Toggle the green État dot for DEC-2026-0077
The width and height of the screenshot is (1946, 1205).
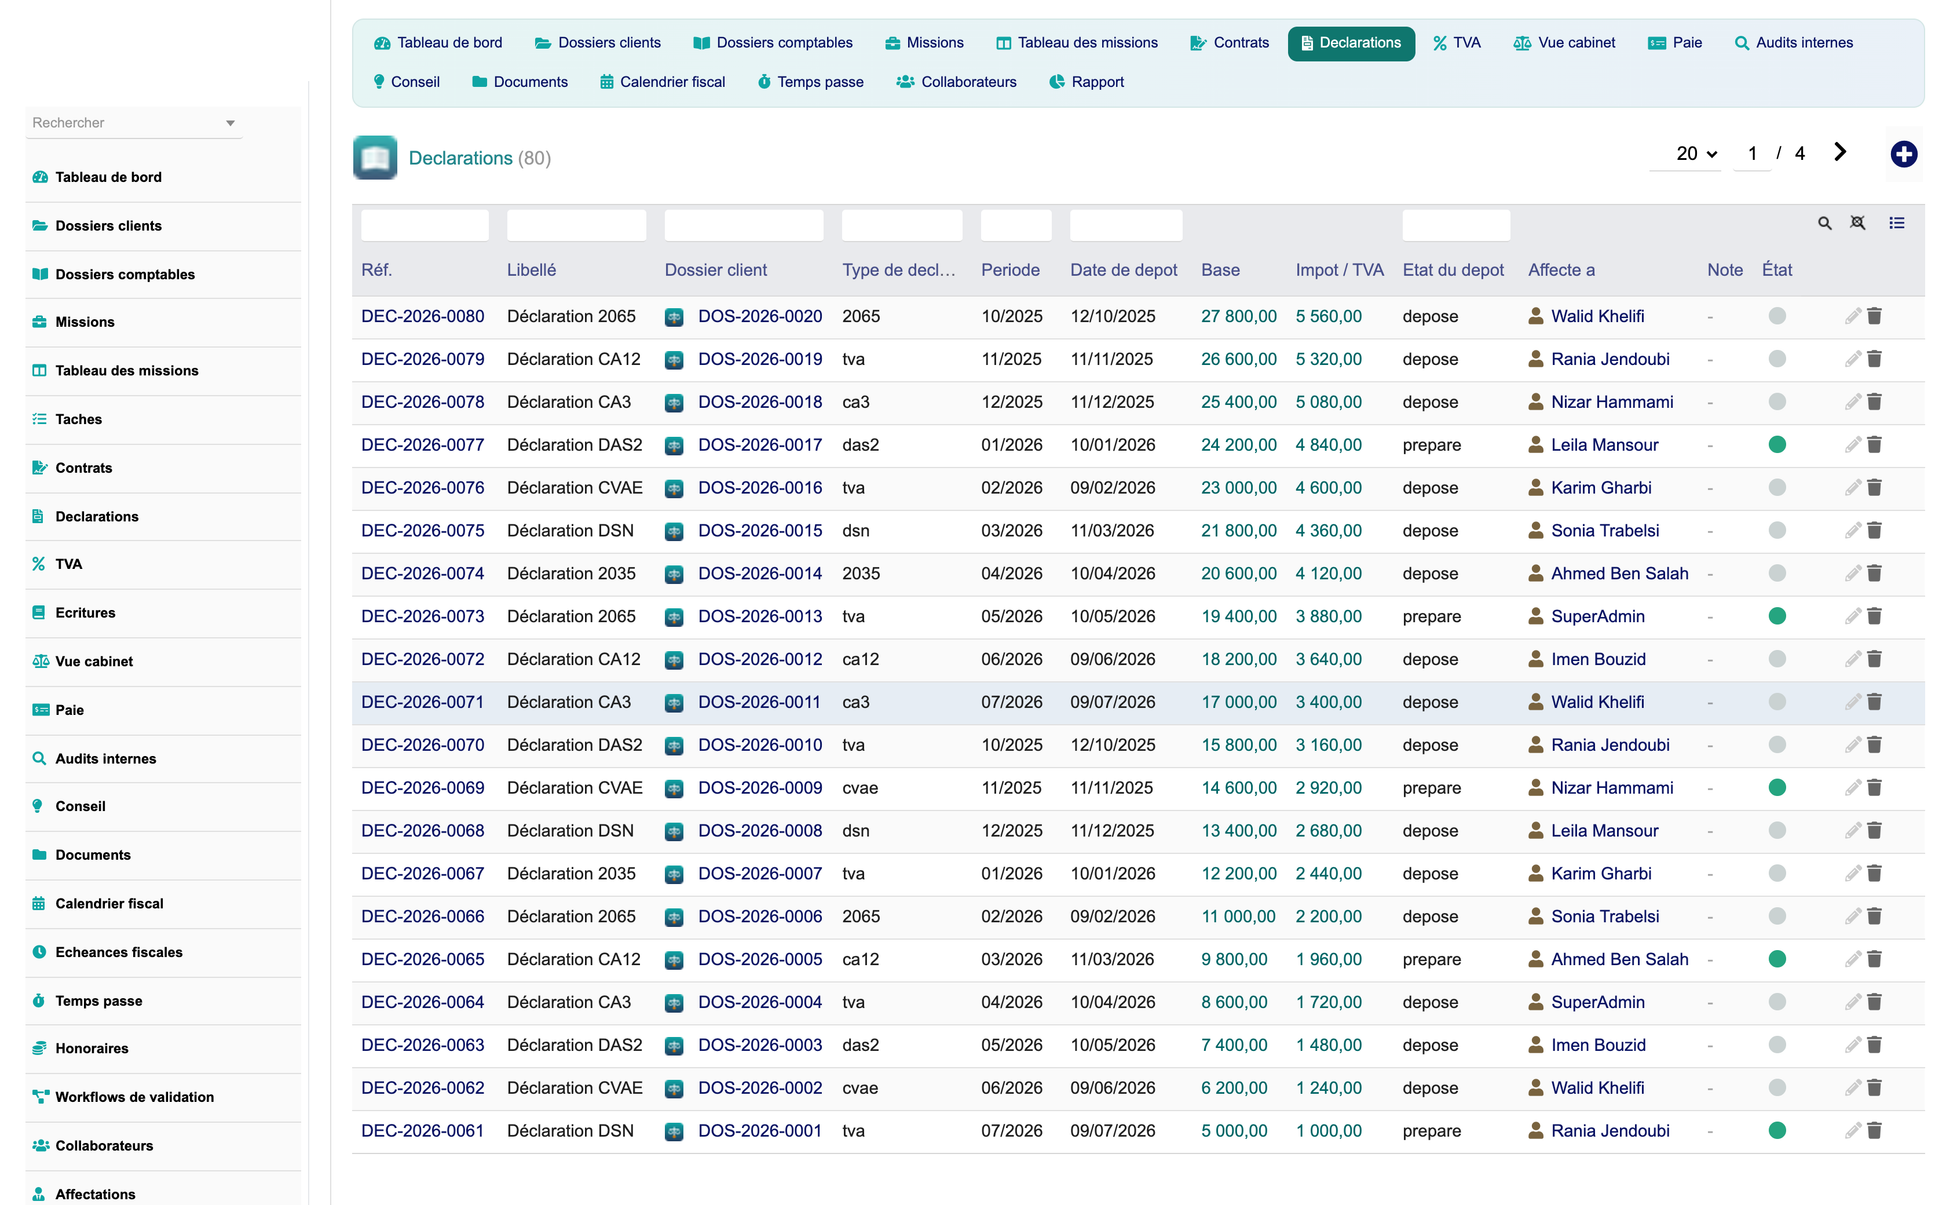(1777, 445)
